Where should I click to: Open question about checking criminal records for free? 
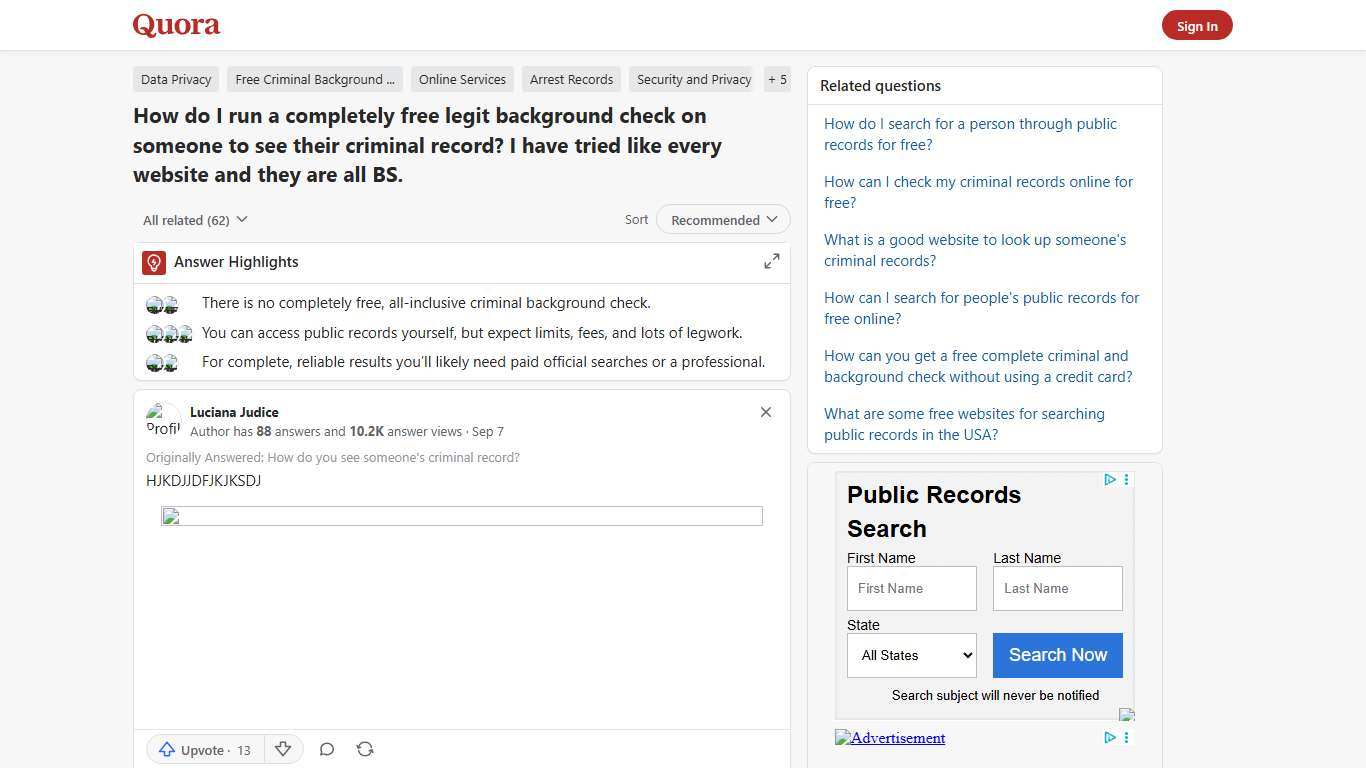point(978,192)
